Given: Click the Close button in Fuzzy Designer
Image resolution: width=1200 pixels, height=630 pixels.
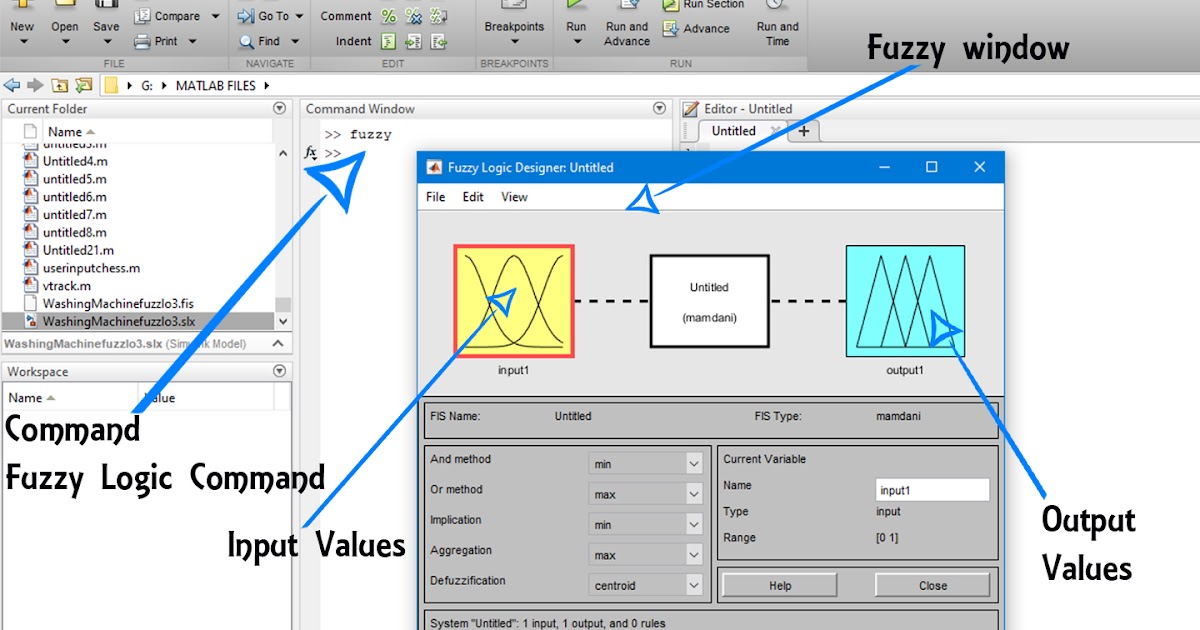Looking at the screenshot, I should coord(933,586).
